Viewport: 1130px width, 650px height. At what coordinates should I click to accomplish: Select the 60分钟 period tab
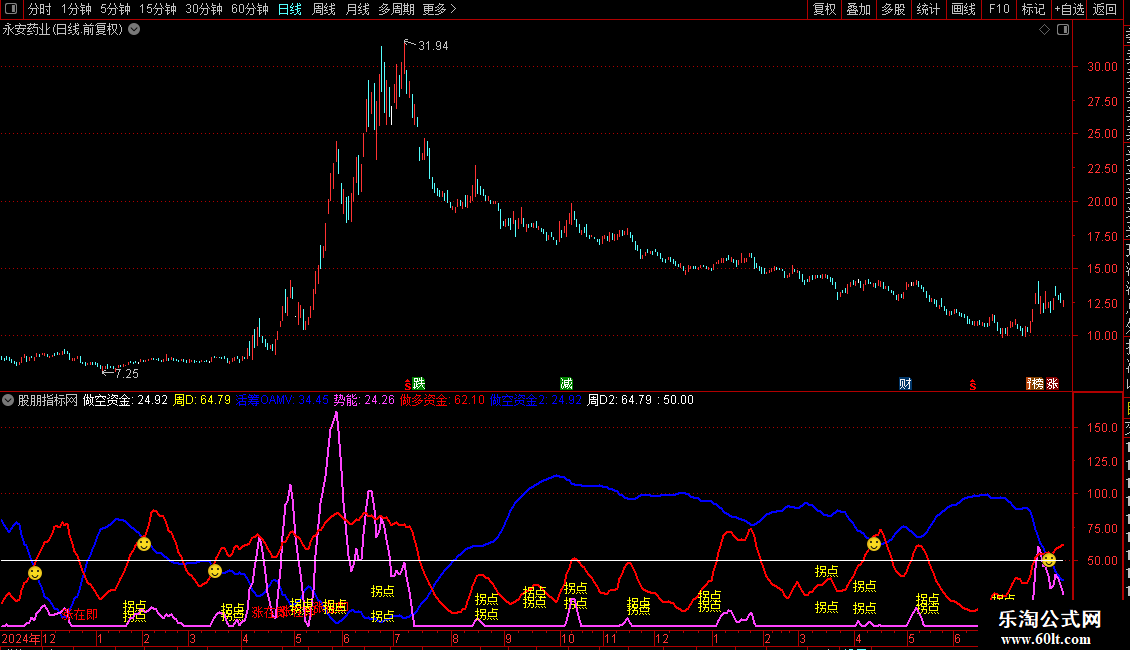pos(250,9)
